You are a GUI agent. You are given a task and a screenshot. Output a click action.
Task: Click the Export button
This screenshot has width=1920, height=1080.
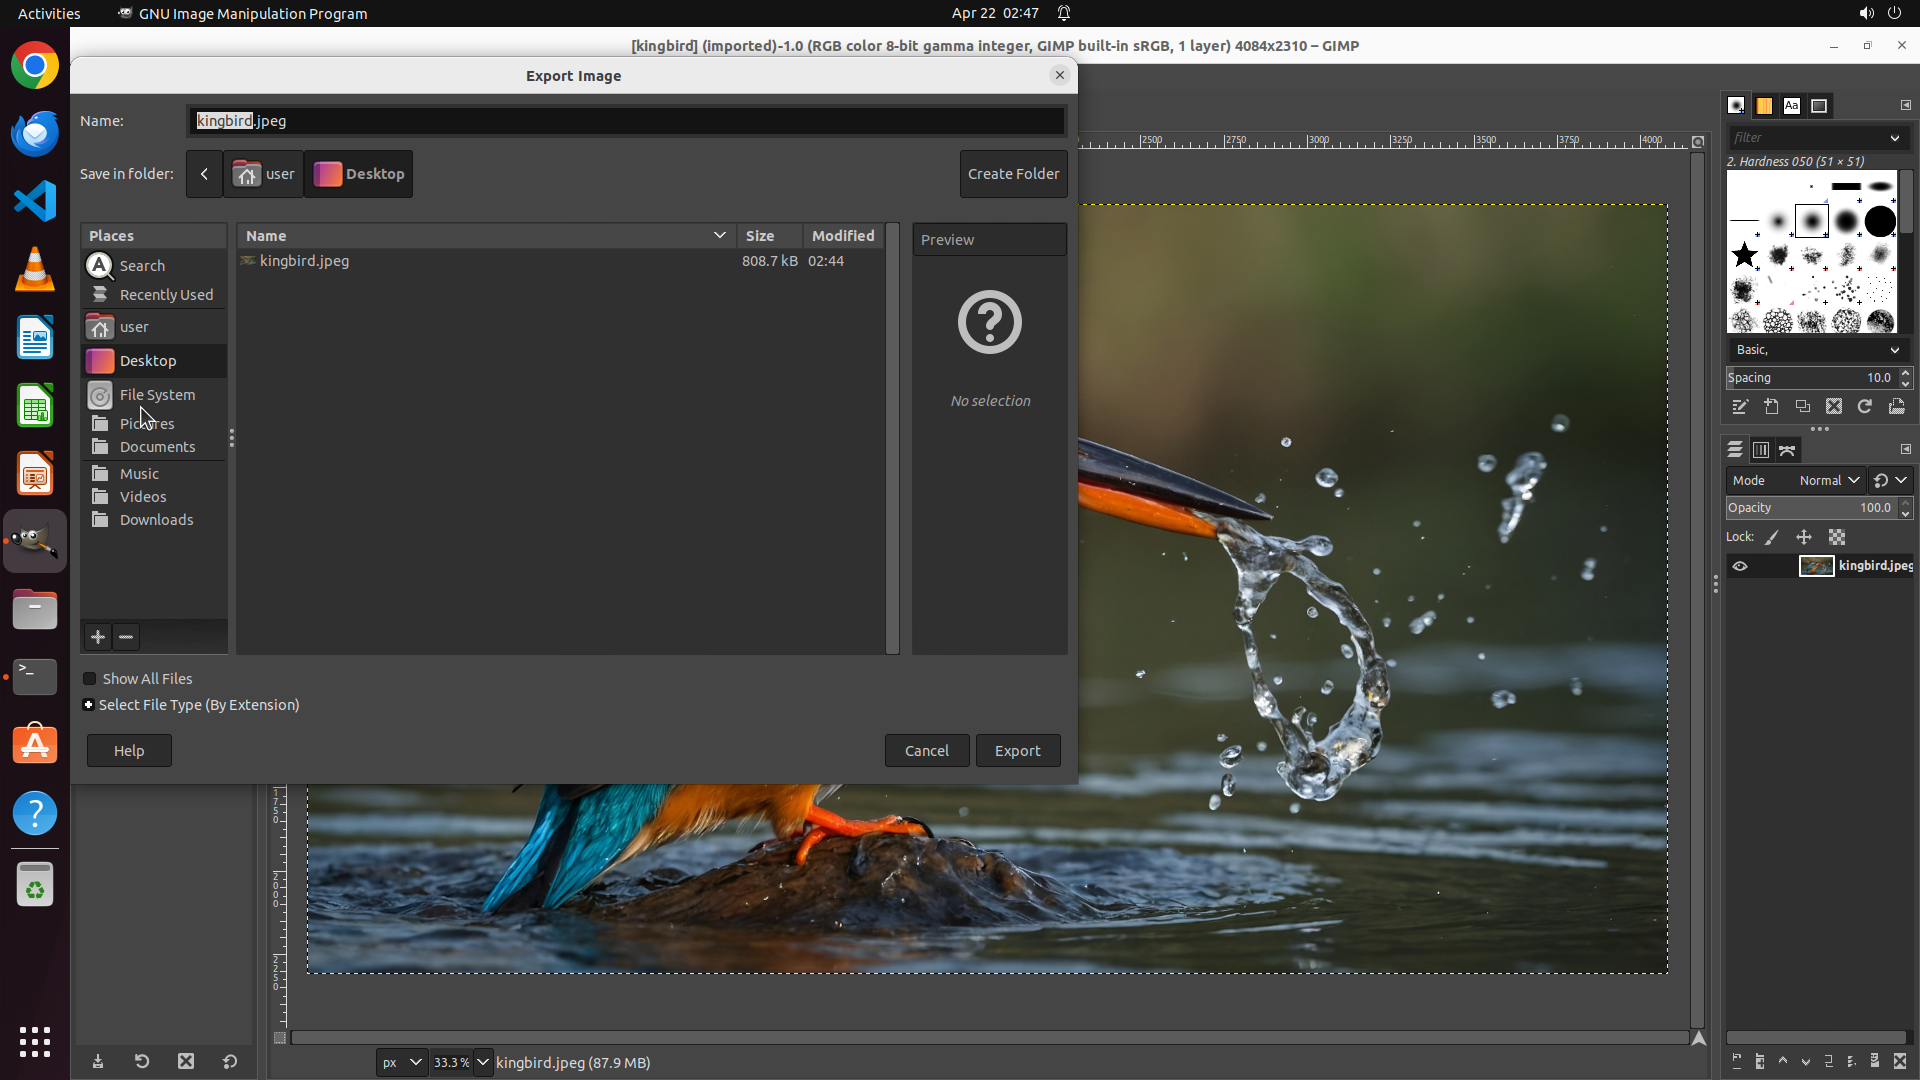[x=1017, y=751]
